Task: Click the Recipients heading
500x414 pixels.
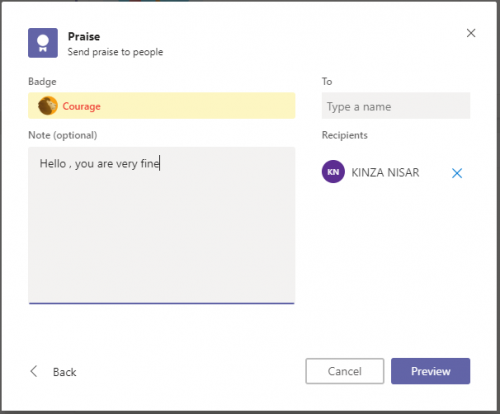Action: click(345, 135)
